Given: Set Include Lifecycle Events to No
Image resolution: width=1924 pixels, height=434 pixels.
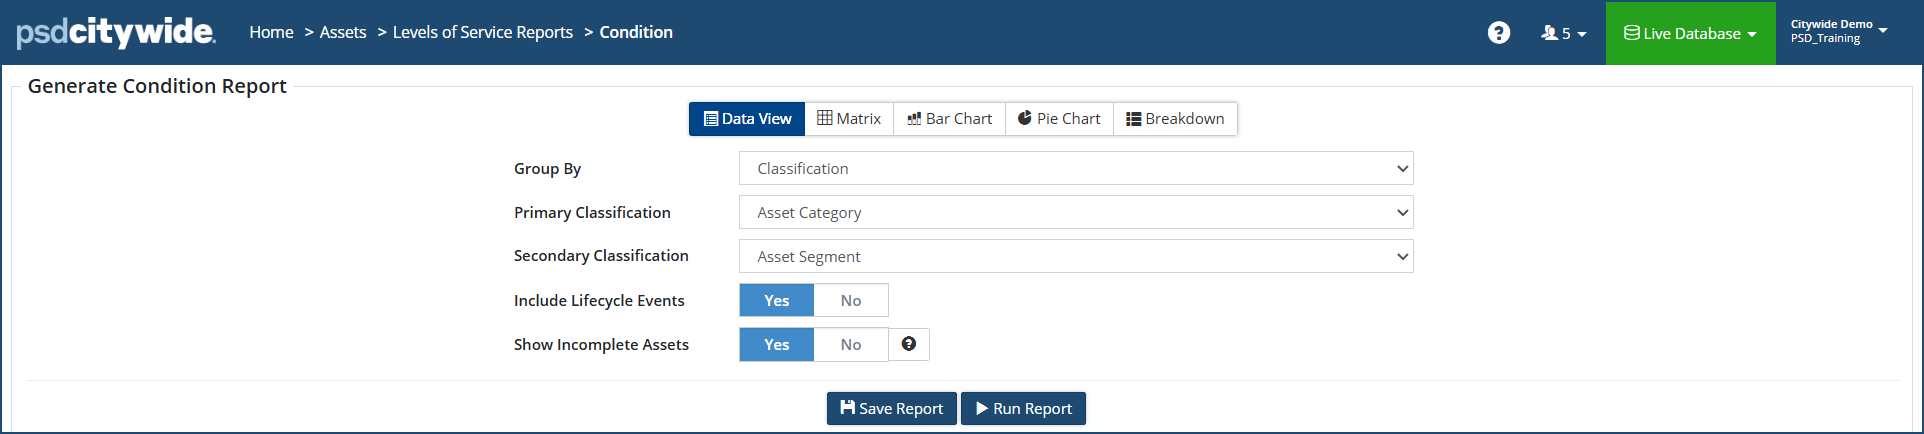Looking at the screenshot, I should 851,301.
